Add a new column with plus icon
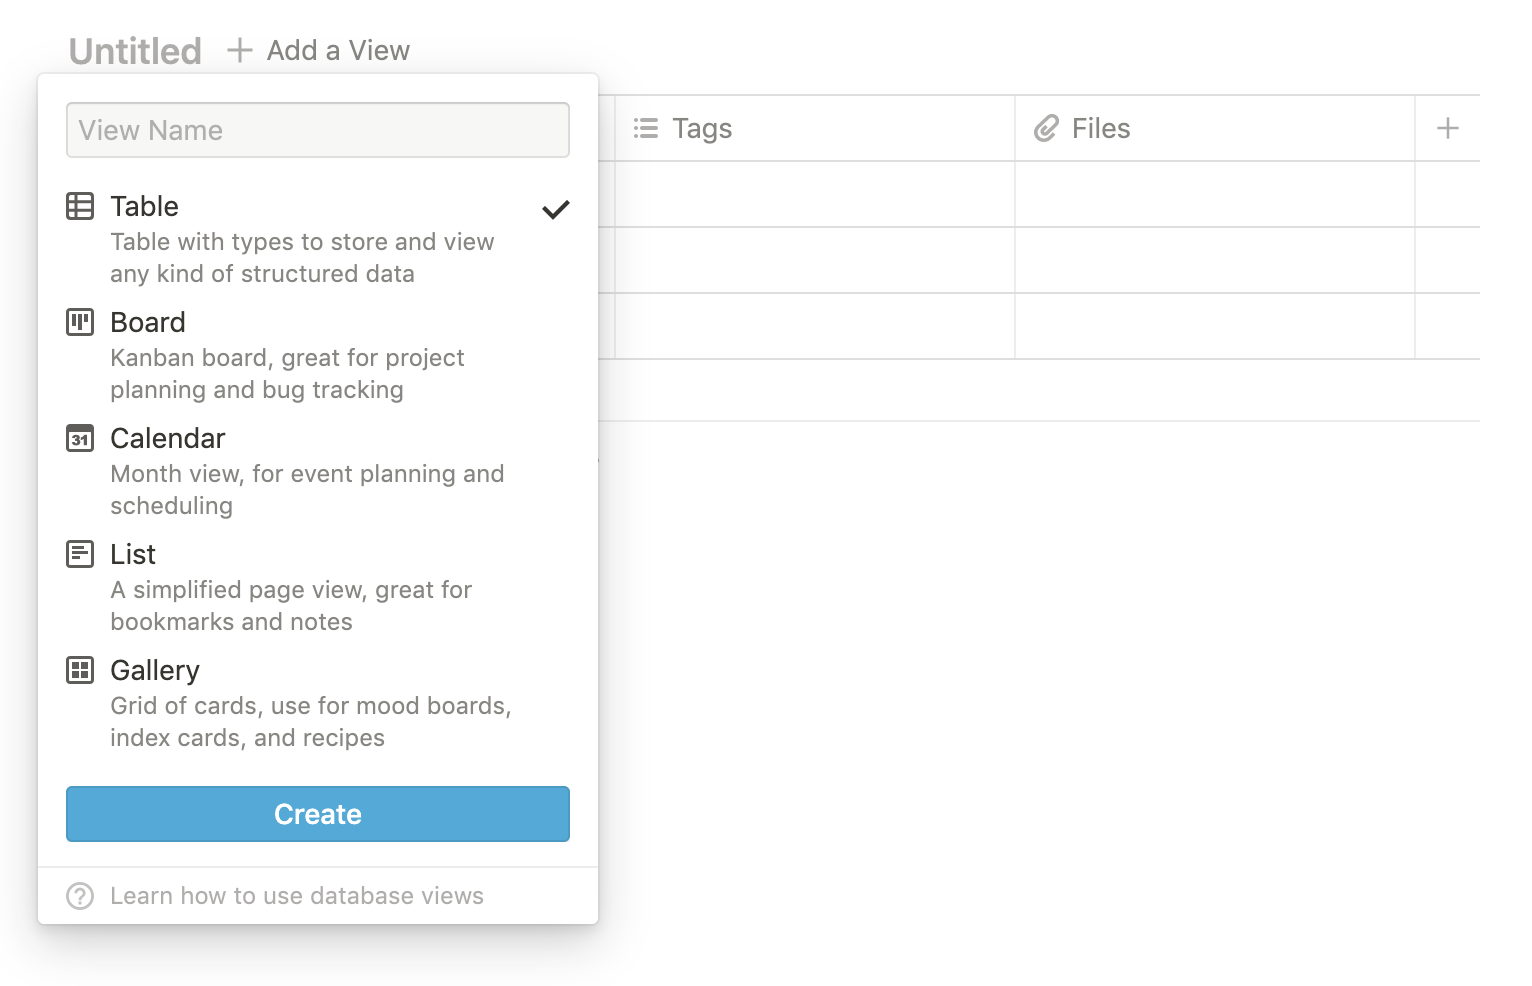Viewport: 1532px width, 986px height. click(x=1447, y=128)
